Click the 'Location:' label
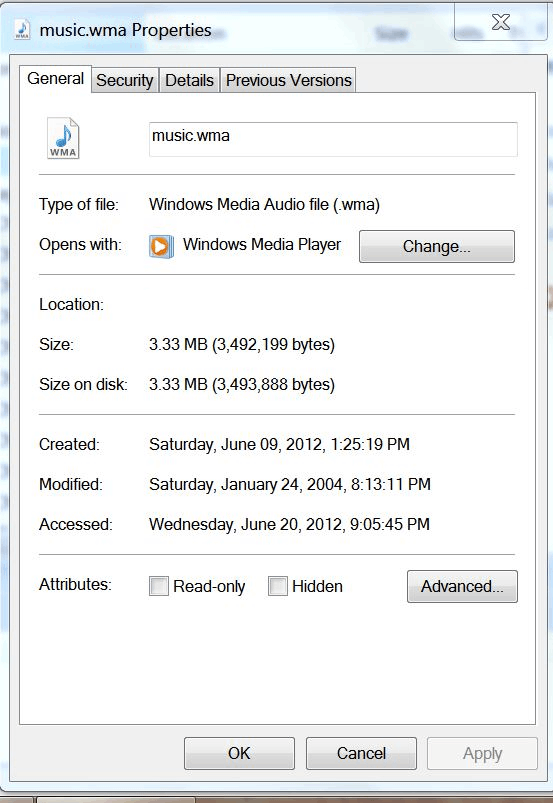 [71, 304]
